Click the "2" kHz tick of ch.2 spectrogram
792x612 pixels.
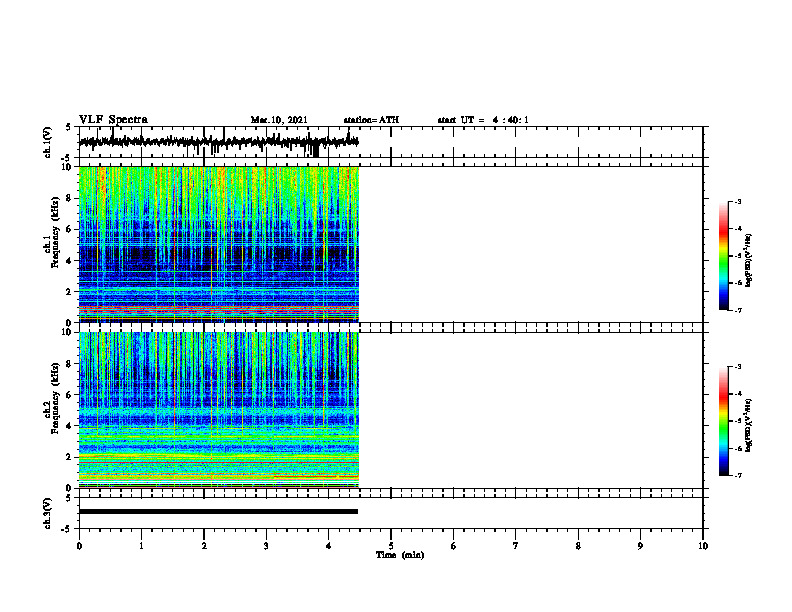click(70, 457)
